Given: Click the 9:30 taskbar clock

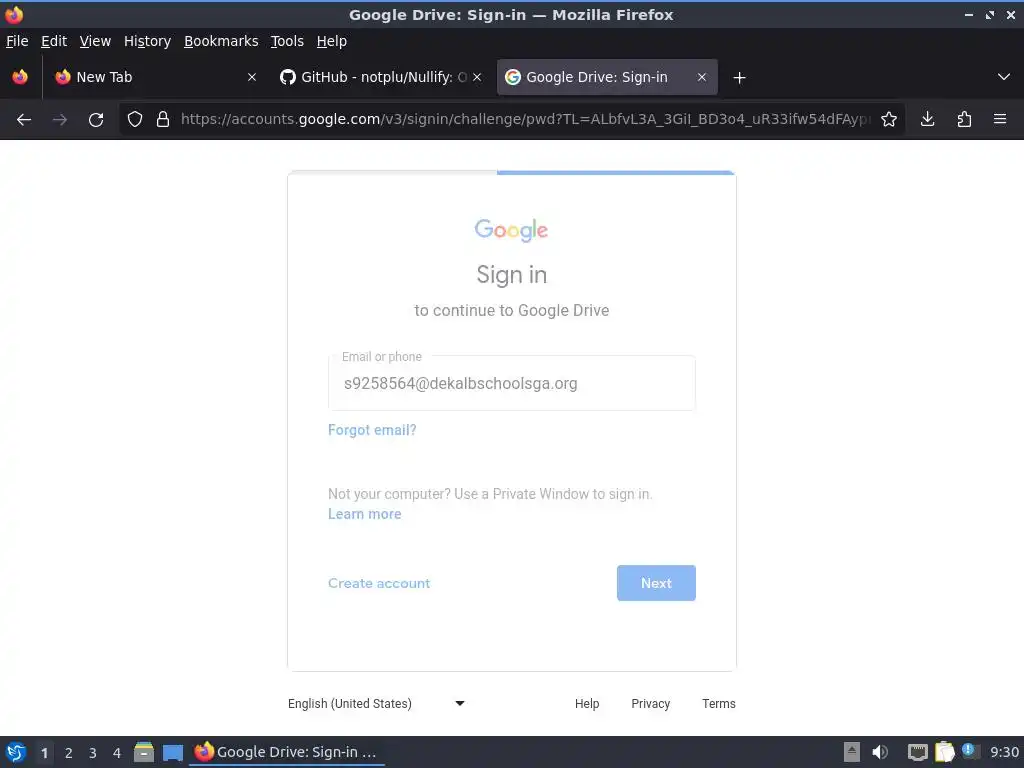Looking at the screenshot, I should 1004,752.
